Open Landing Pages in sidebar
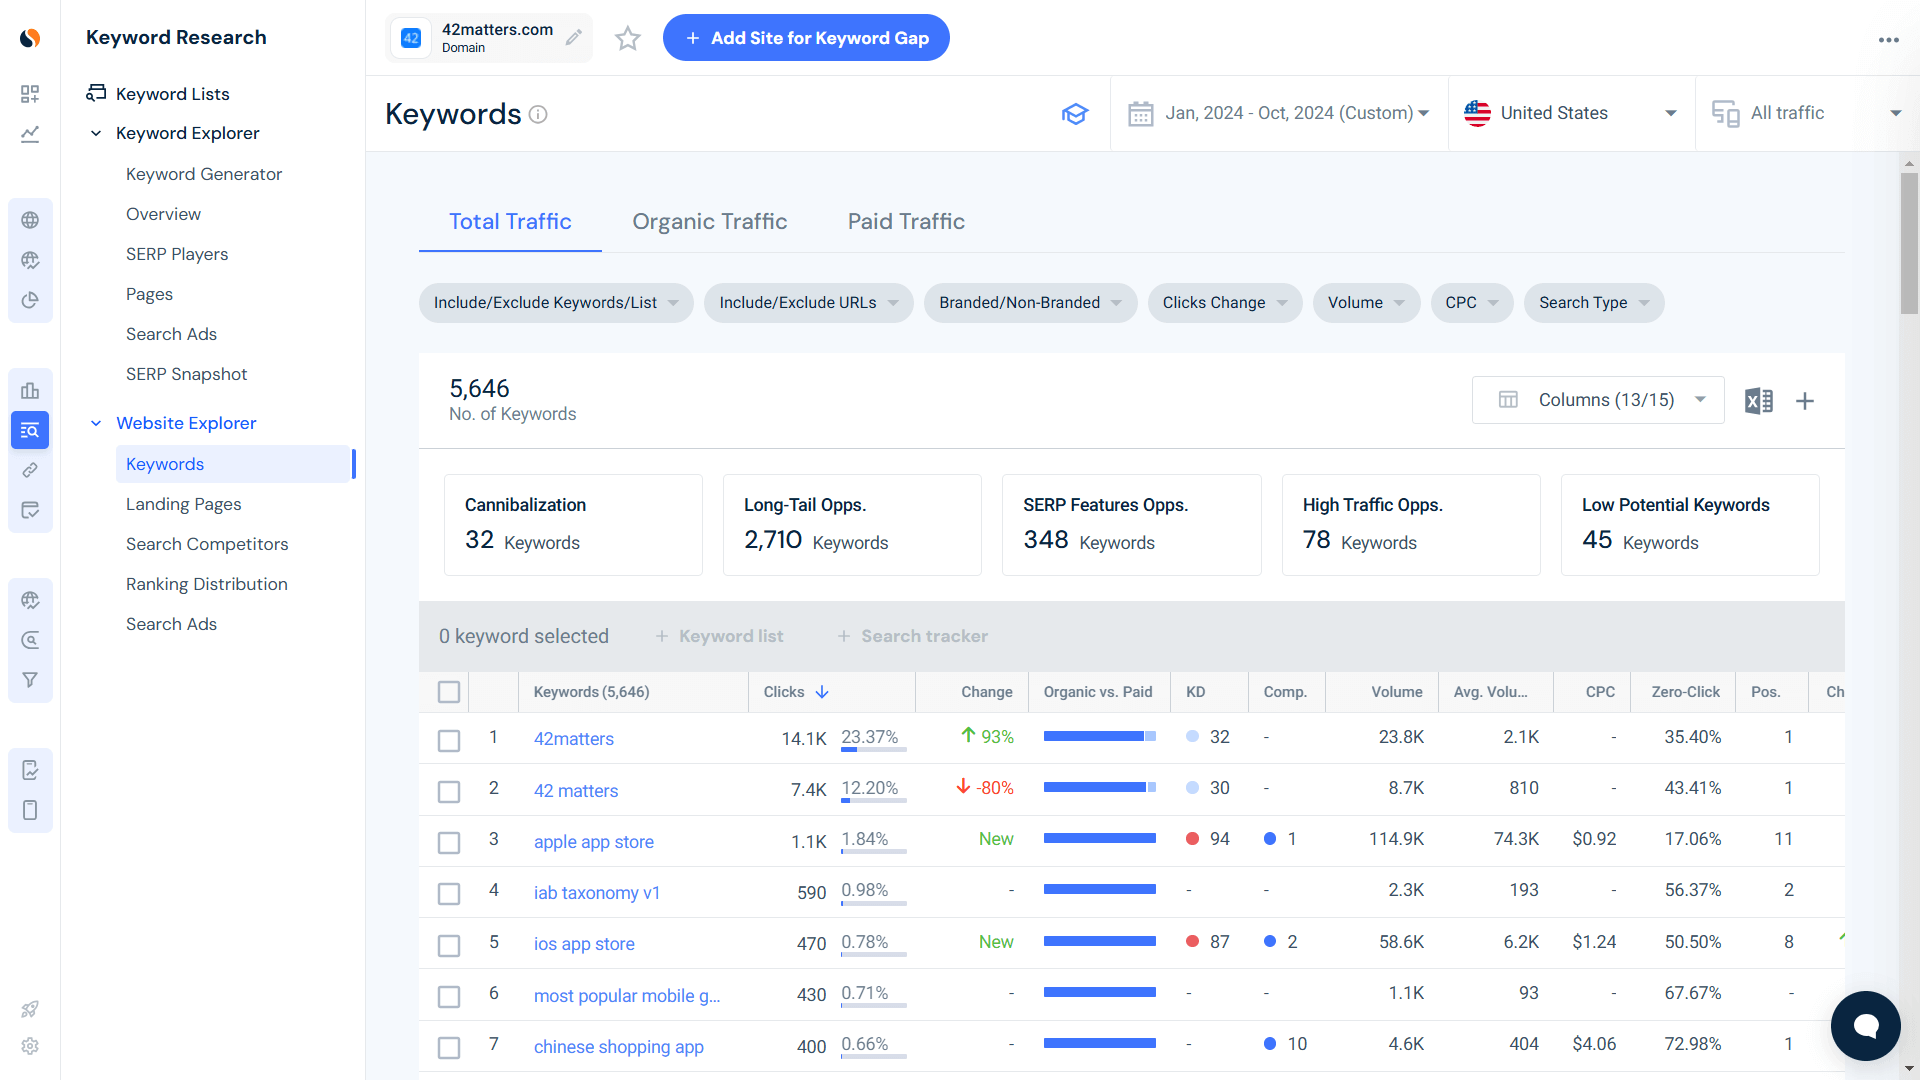This screenshot has height=1080, width=1920. pos(184,504)
